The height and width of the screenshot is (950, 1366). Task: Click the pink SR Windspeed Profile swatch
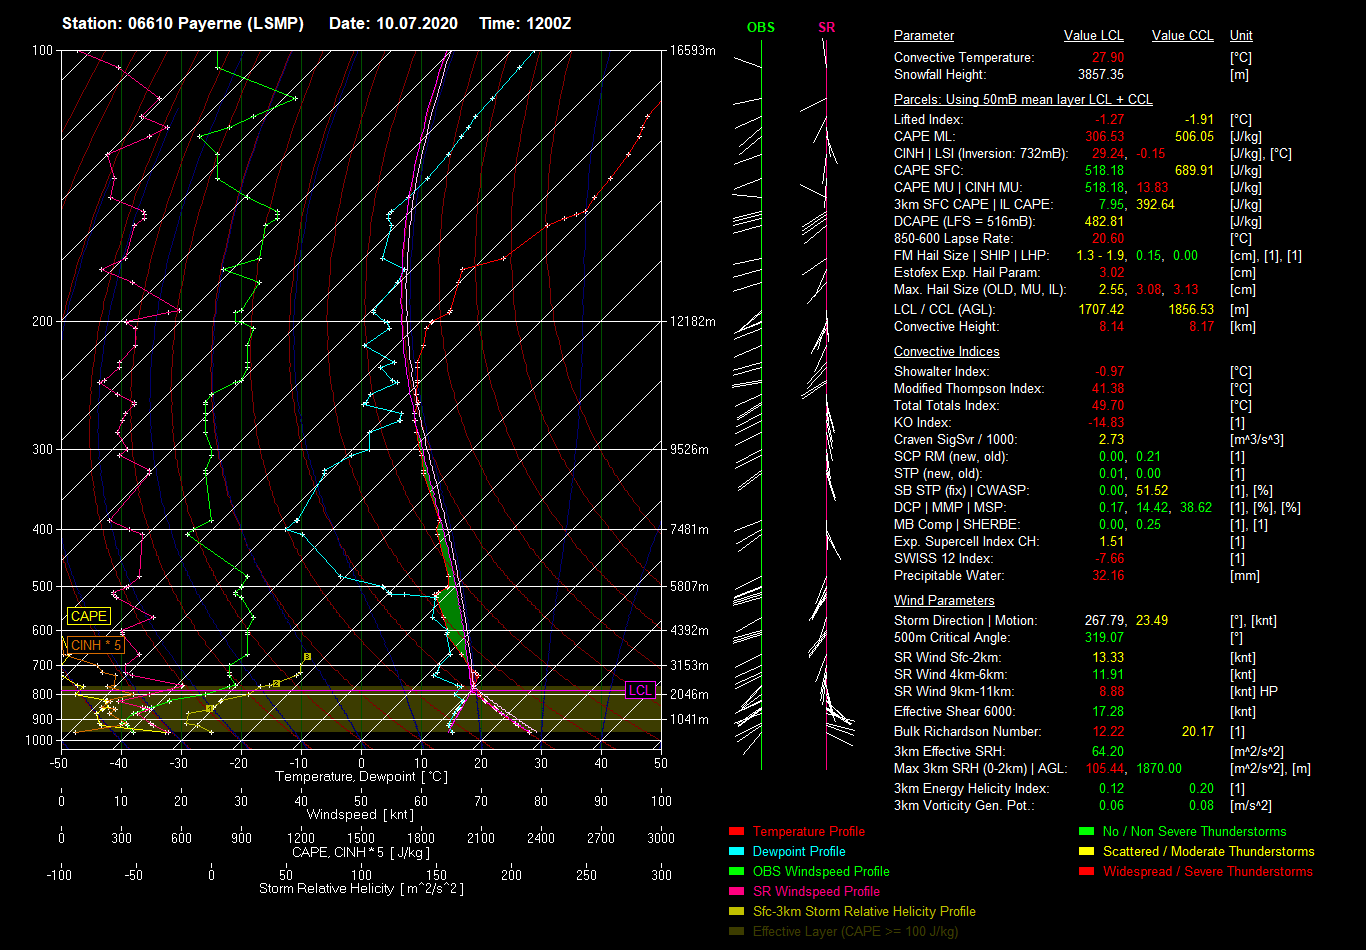[737, 892]
